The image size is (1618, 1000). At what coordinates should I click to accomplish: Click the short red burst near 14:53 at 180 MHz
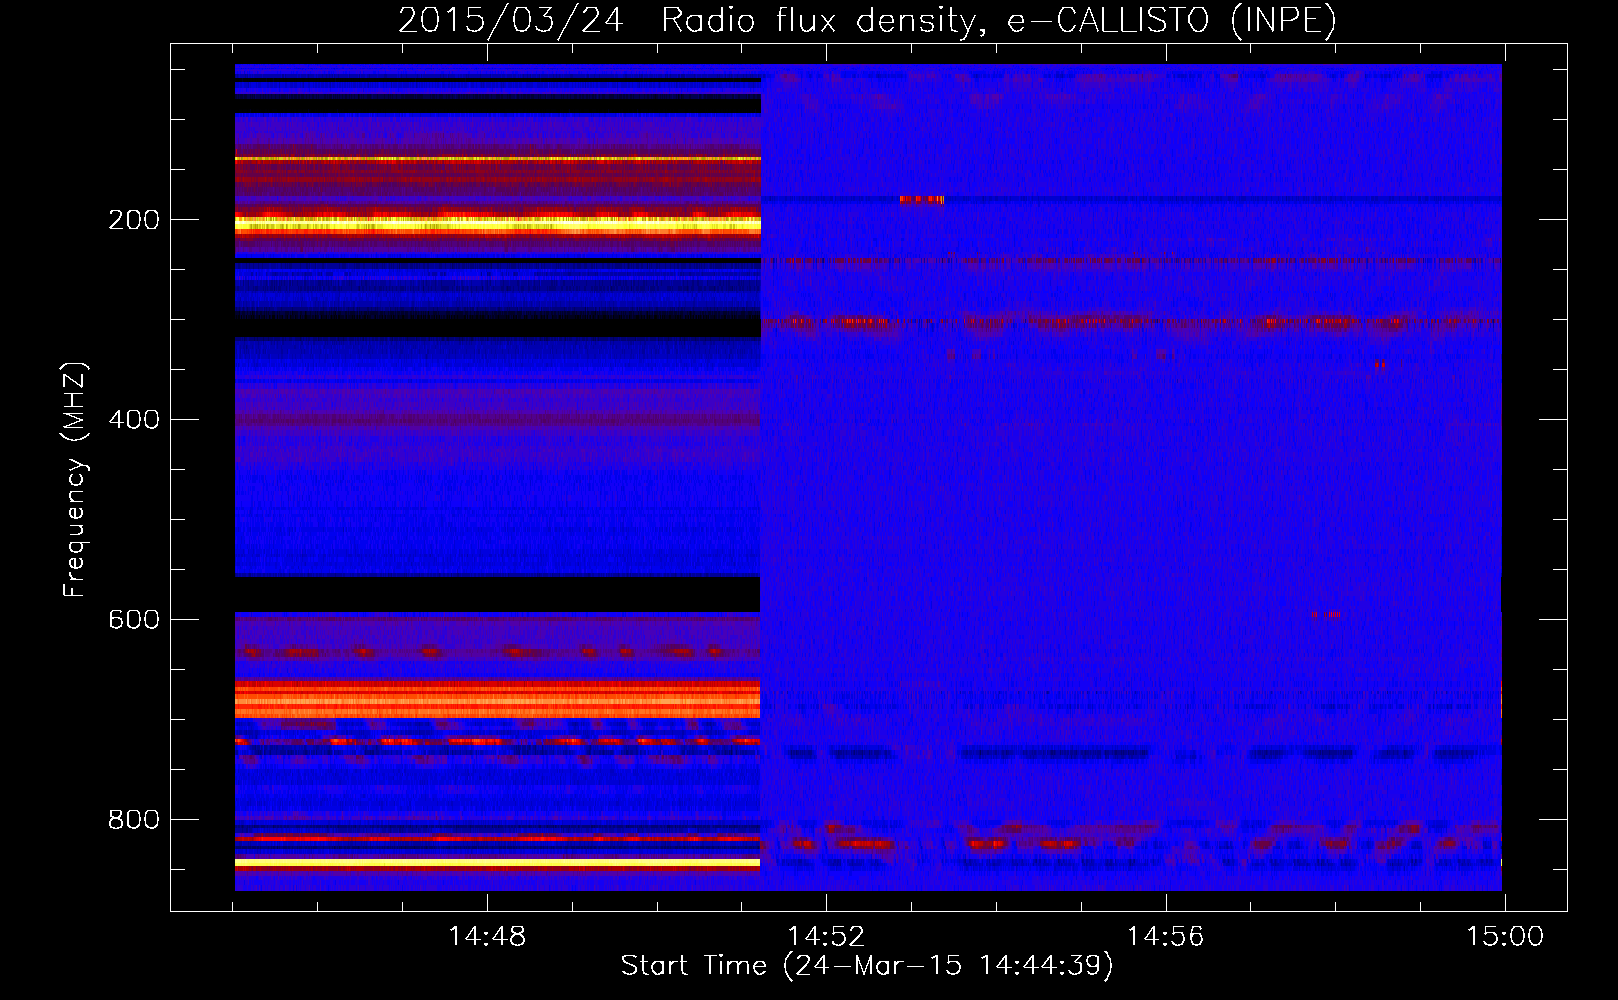coord(921,199)
